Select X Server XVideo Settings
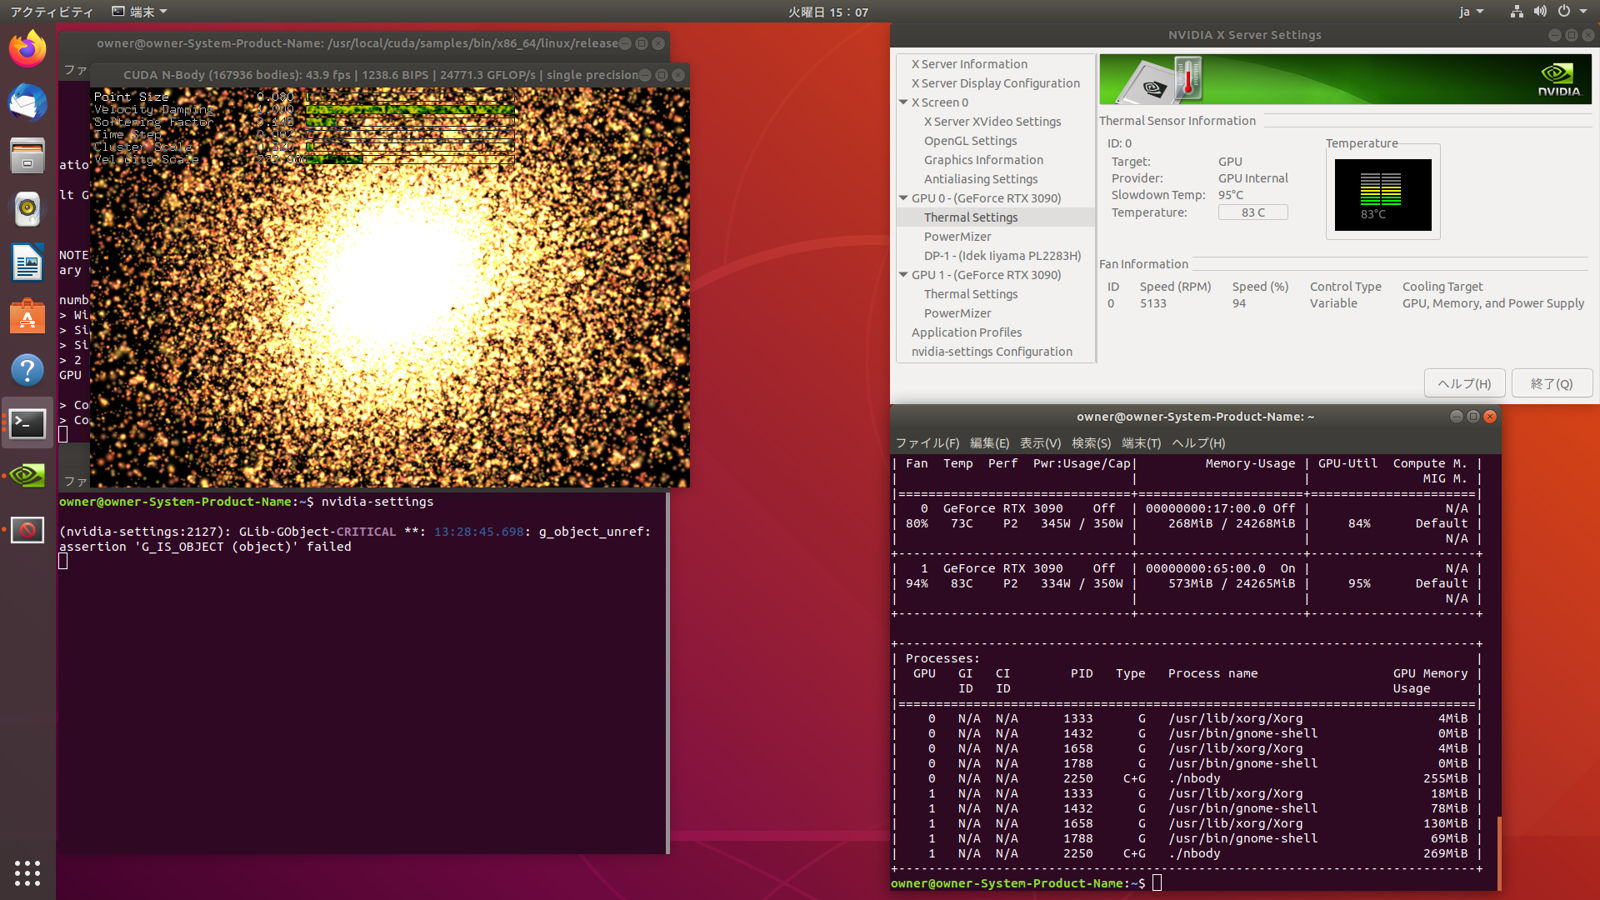Viewport: 1600px width, 900px height. coord(992,121)
